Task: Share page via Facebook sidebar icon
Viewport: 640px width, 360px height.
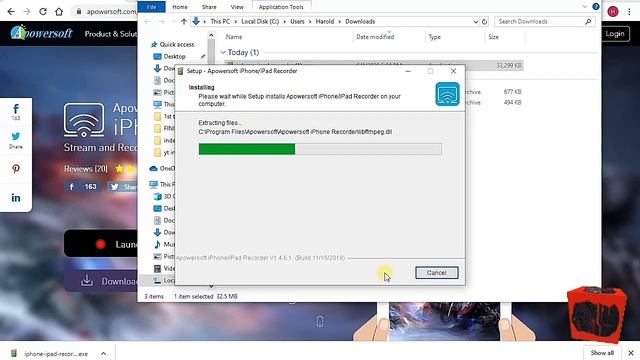Action: pyautogui.click(x=16, y=112)
